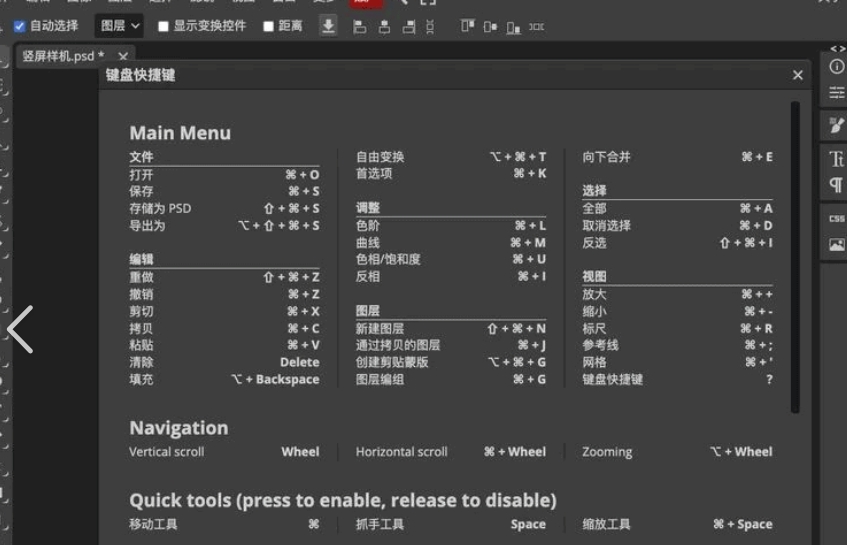
Task: Distribute layers with vertical spacing
Action: point(430,26)
